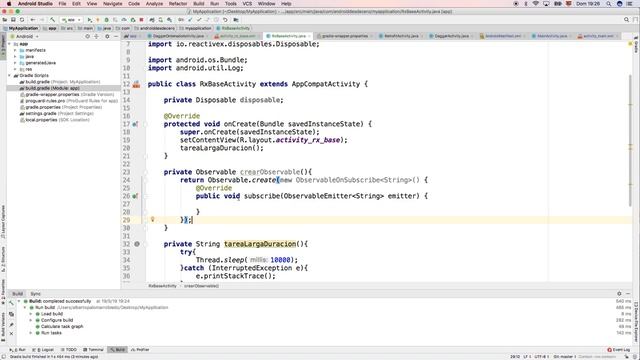This screenshot has height=360, width=640.
Task: Expand the Configure build node
Action: (31, 320)
